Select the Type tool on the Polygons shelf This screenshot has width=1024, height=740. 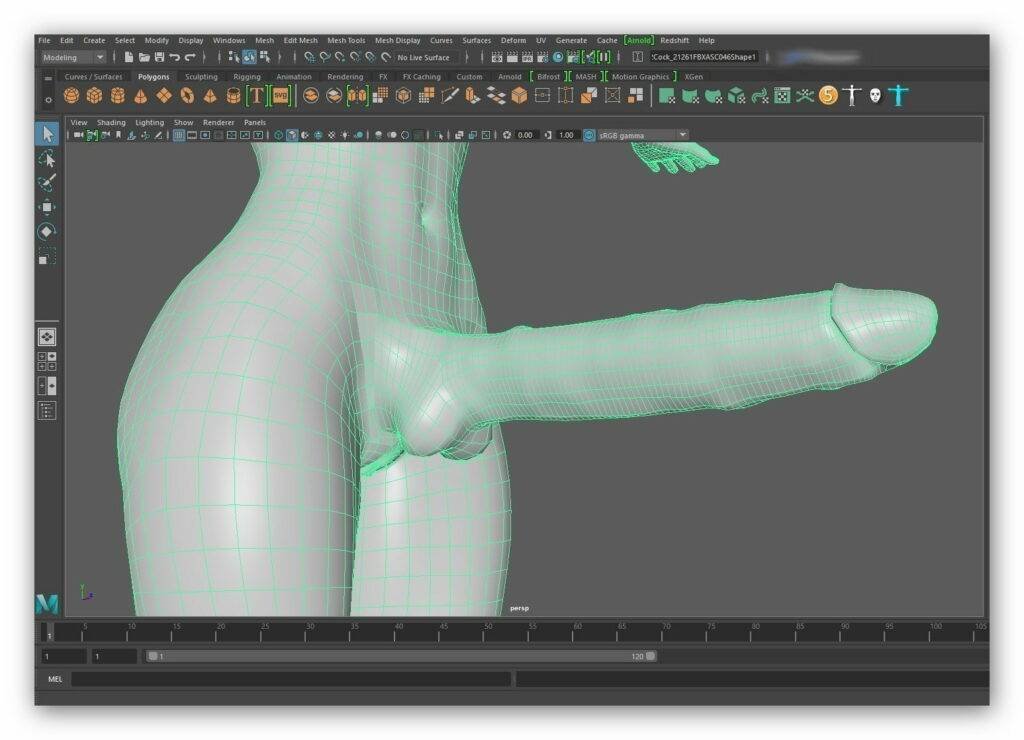256,95
